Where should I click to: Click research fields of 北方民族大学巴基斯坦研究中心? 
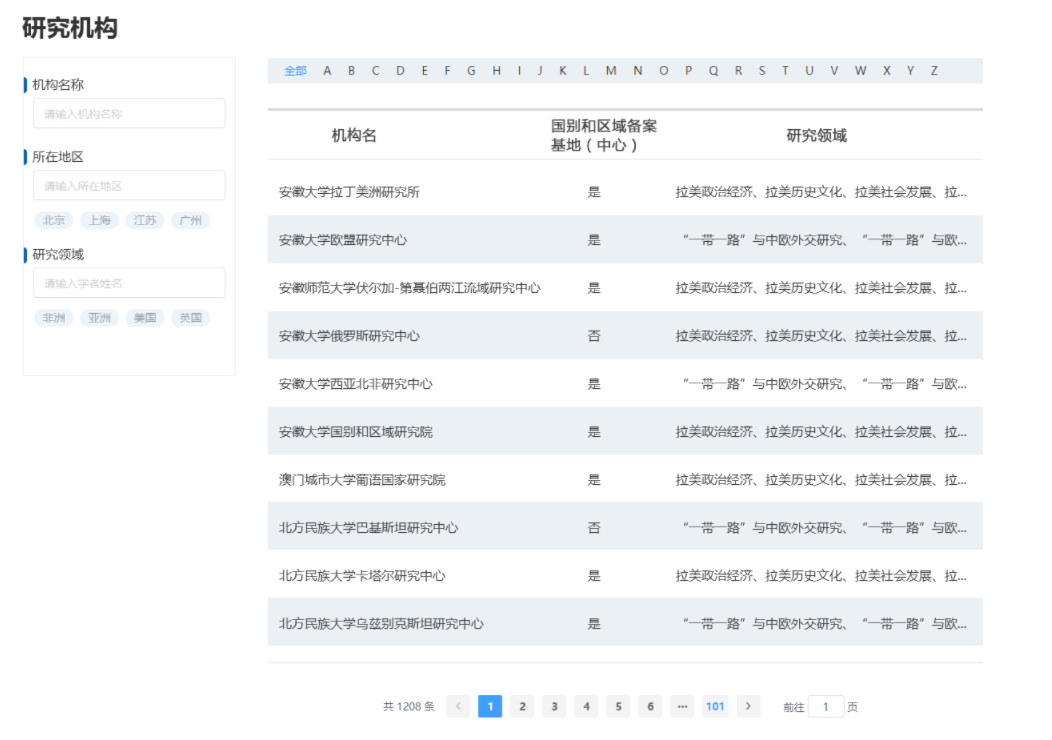pos(825,527)
